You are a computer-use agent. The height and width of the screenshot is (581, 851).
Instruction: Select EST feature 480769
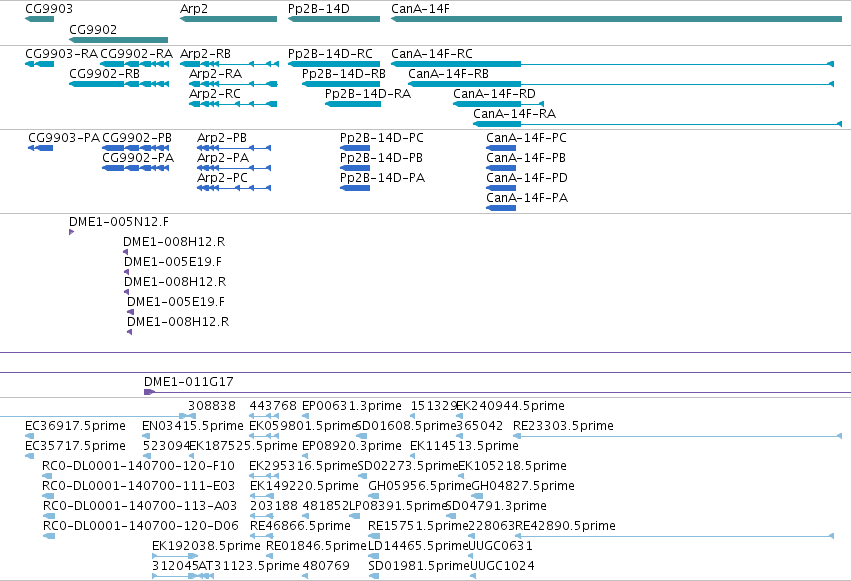pyautogui.click(x=306, y=577)
